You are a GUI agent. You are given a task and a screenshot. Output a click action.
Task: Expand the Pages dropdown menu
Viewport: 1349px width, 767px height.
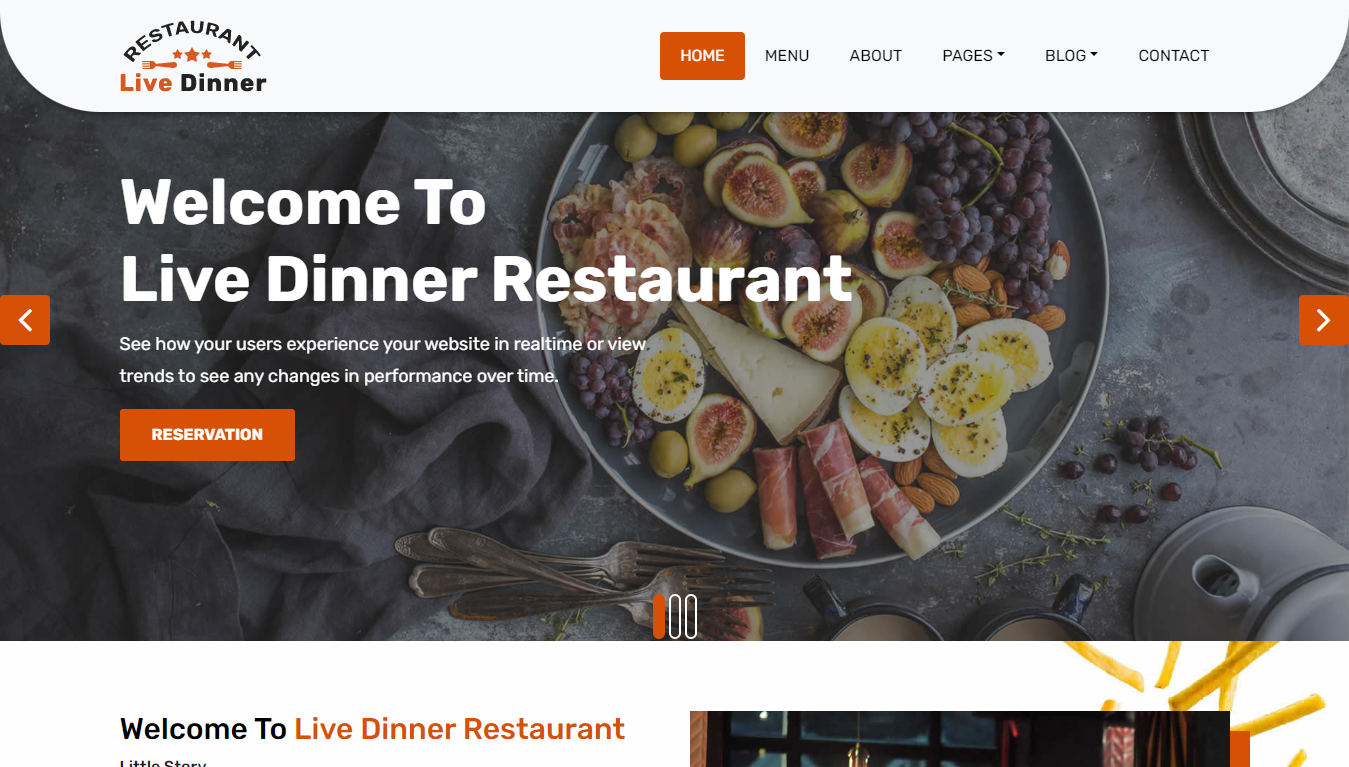point(973,56)
